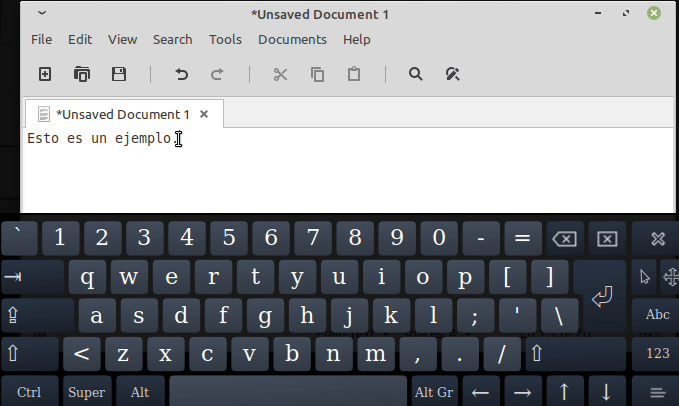The image size is (679, 406).
Task: Save the document using the floppy icon
Action: pyautogui.click(x=119, y=74)
